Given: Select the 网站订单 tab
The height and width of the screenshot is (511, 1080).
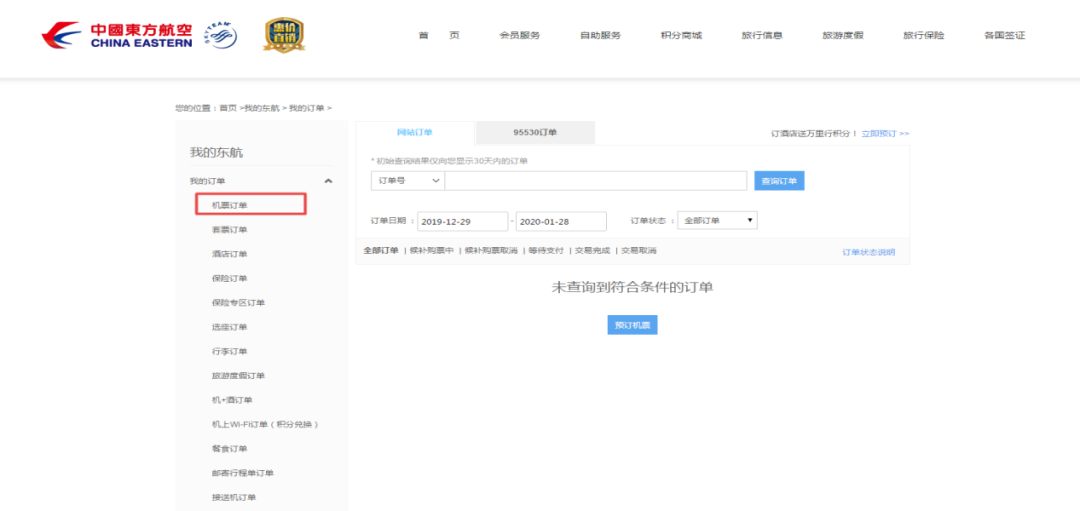Looking at the screenshot, I should point(415,132).
